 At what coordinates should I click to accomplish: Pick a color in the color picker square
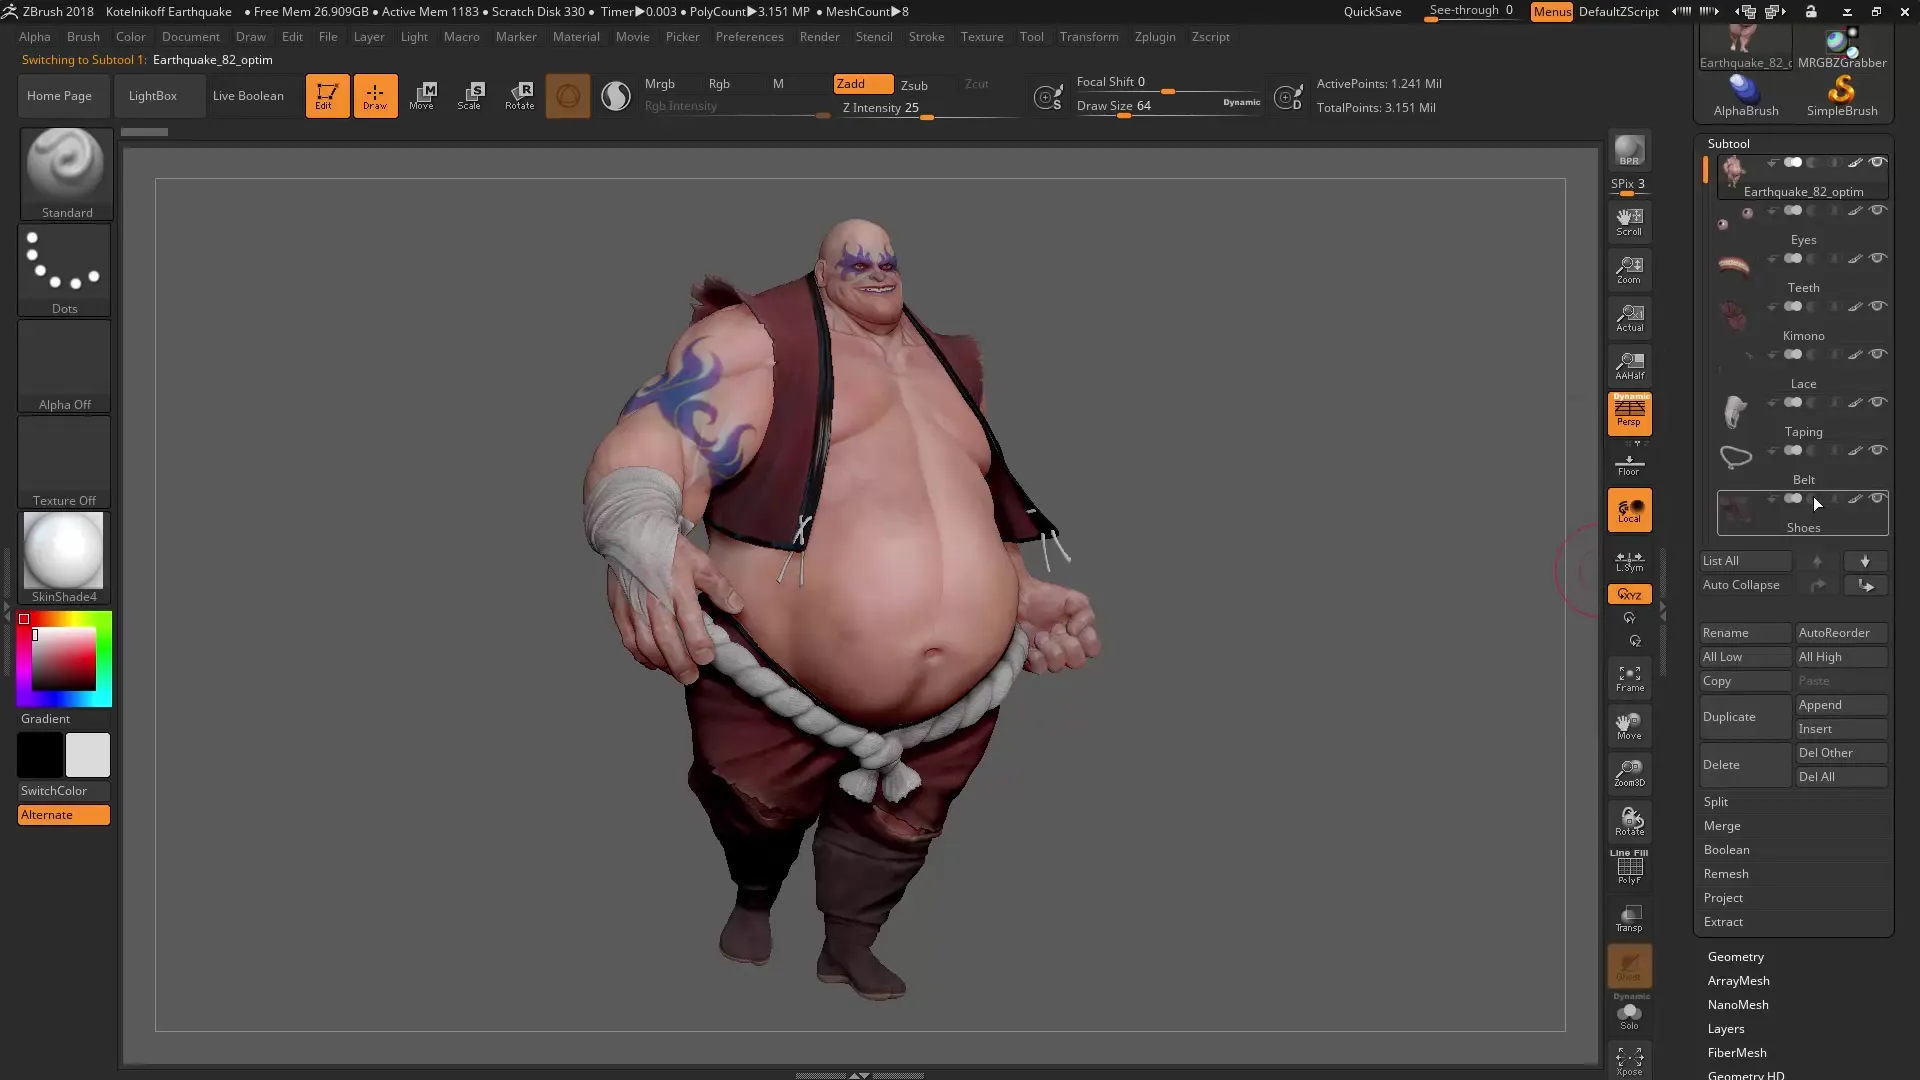pyautogui.click(x=64, y=659)
